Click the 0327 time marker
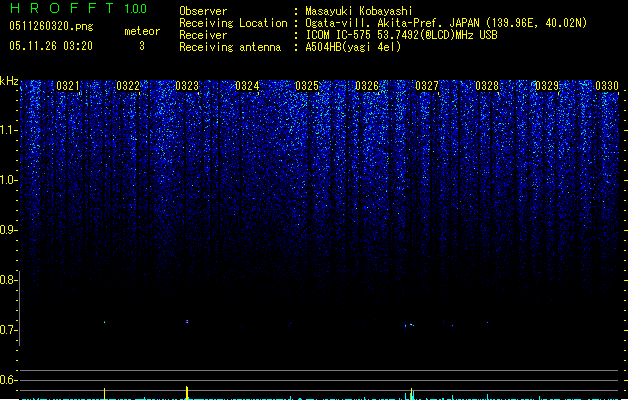The width and height of the screenshot is (629, 400). 427,86
